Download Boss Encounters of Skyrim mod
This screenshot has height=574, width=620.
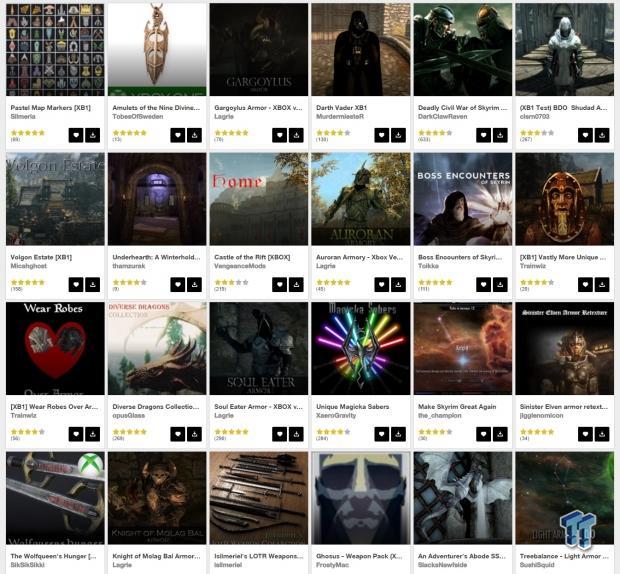(500, 285)
